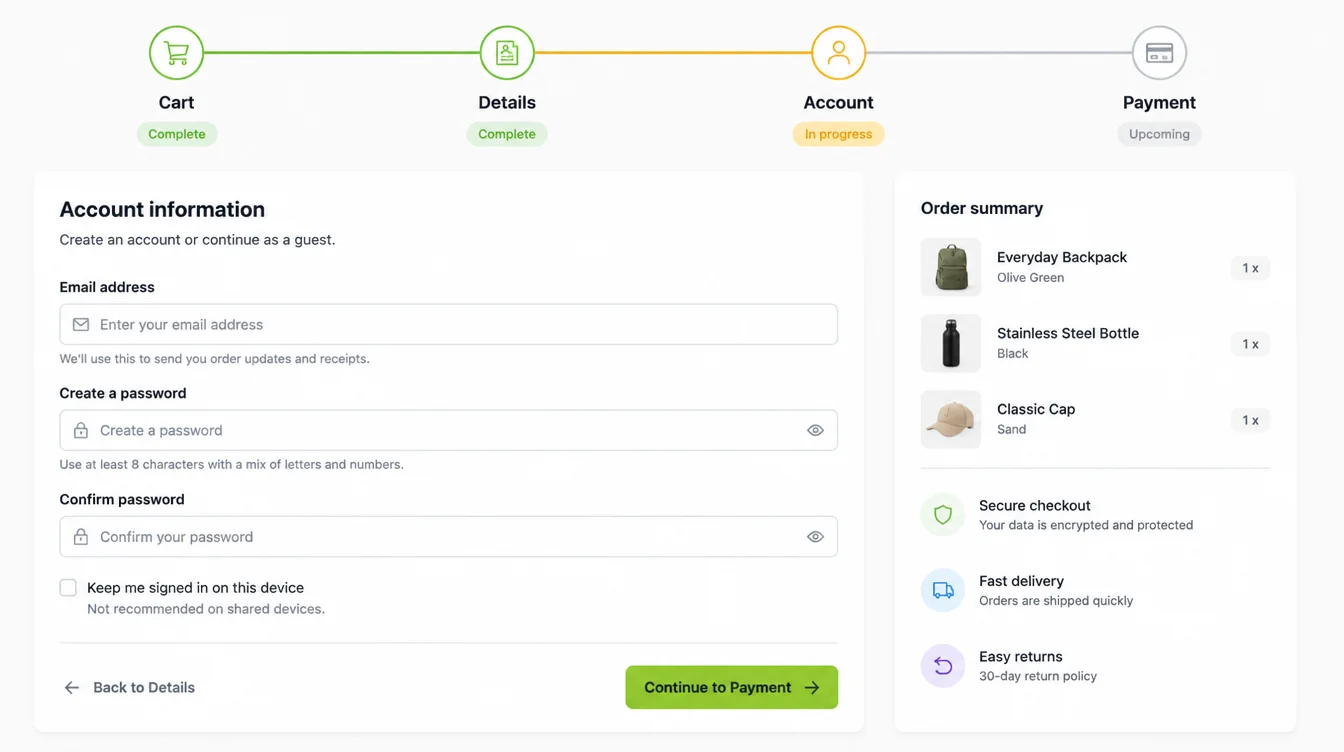
Task: Click the lock icon in Confirm password field
Action: coord(81,537)
